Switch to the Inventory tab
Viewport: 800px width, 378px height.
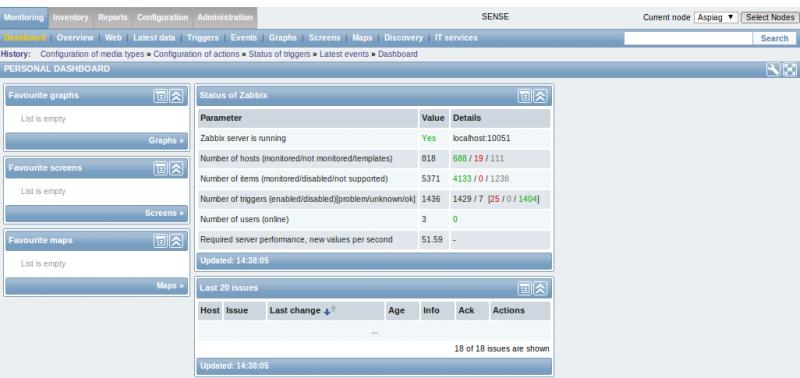[70, 17]
